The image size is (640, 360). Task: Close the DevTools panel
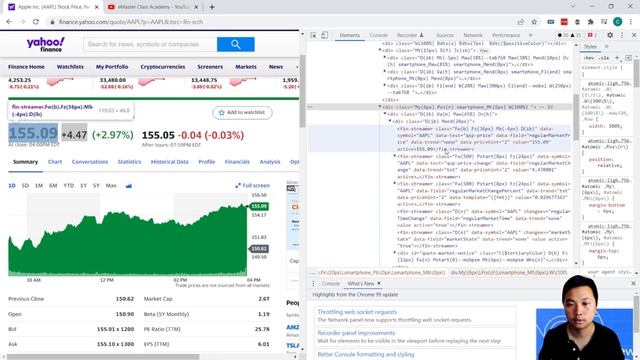tap(634, 35)
